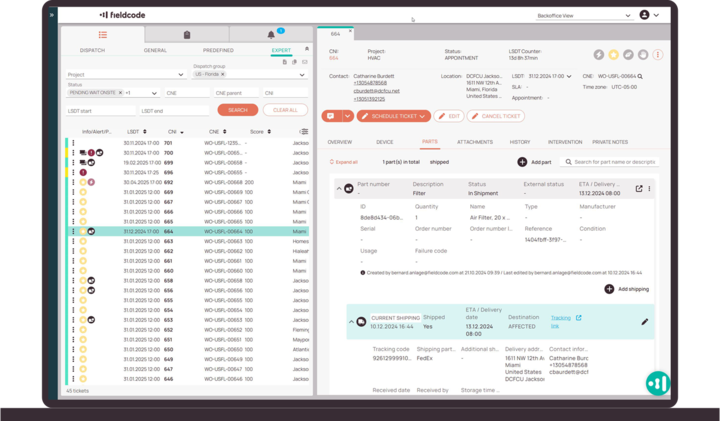Open the notifications bell tab
This screenshot has height=421, width=720.
273,35
